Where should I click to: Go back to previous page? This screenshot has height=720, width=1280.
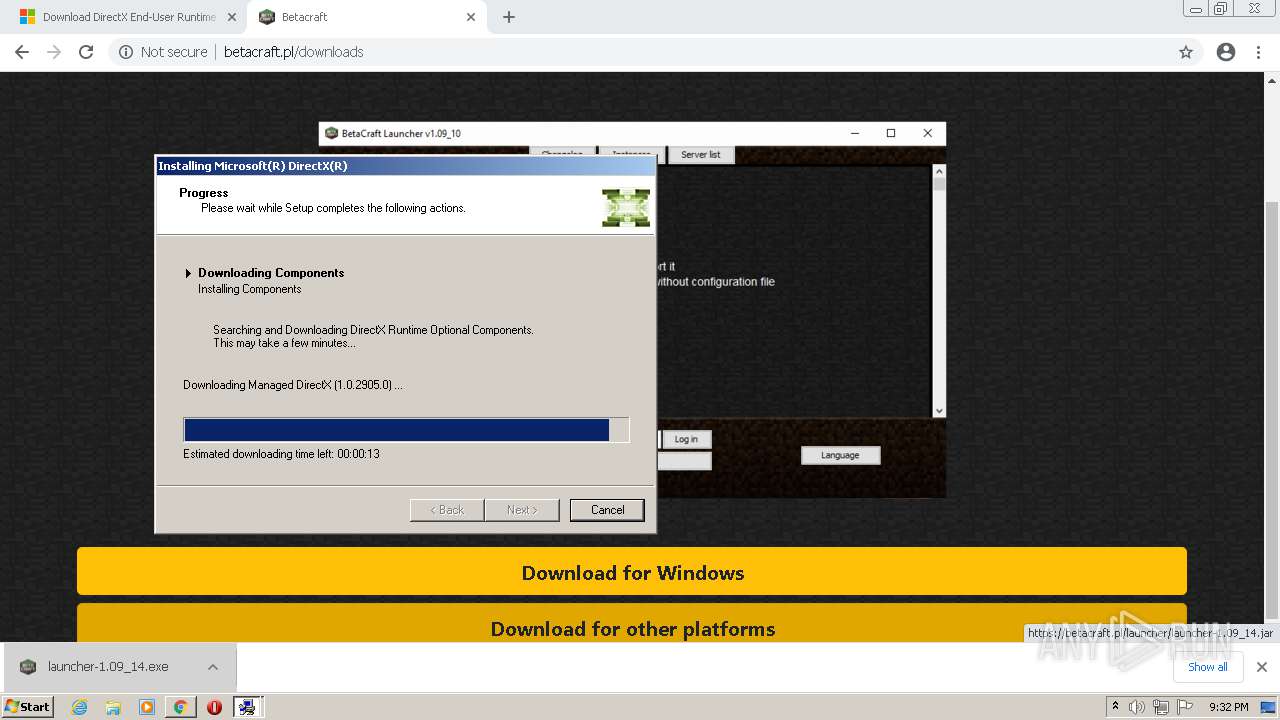coord(22,52)
